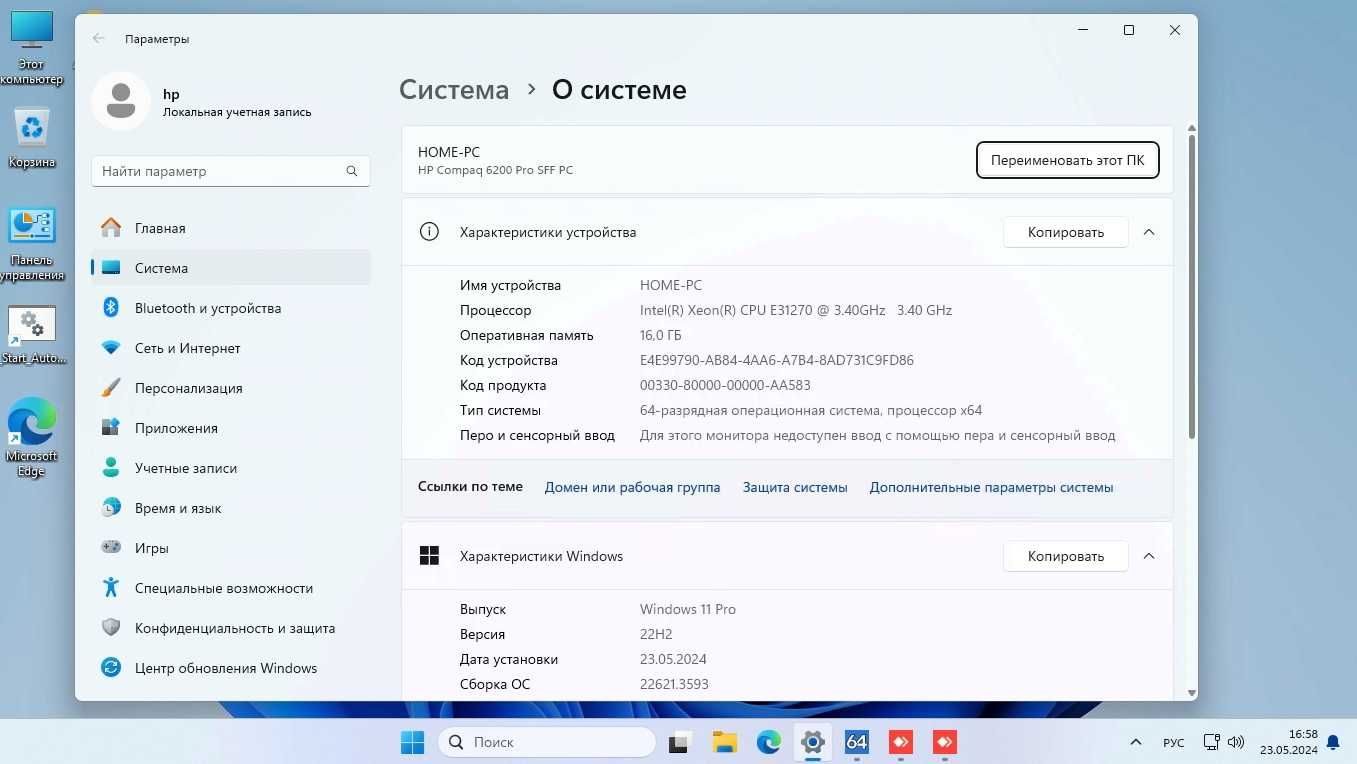Navigate to Главная settings page
The image size is (1357, 764).
click(x=231, y=228)
